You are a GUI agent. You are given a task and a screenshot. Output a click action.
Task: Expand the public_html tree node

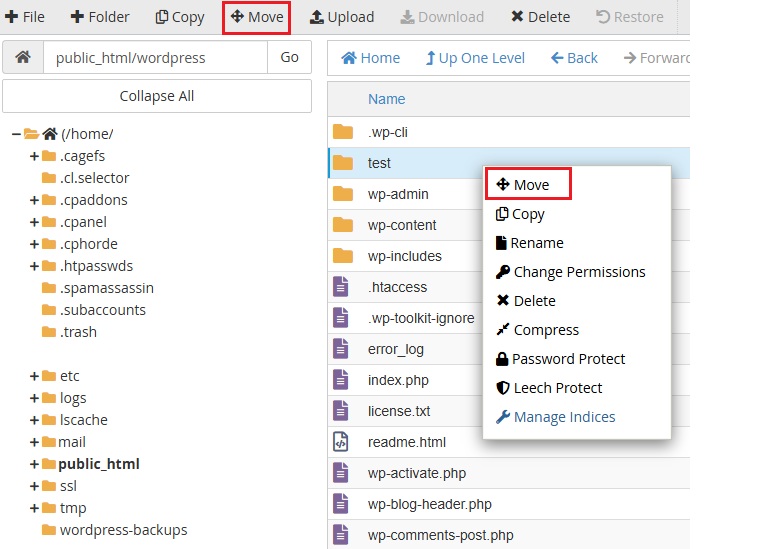click(x=35, y=464)
